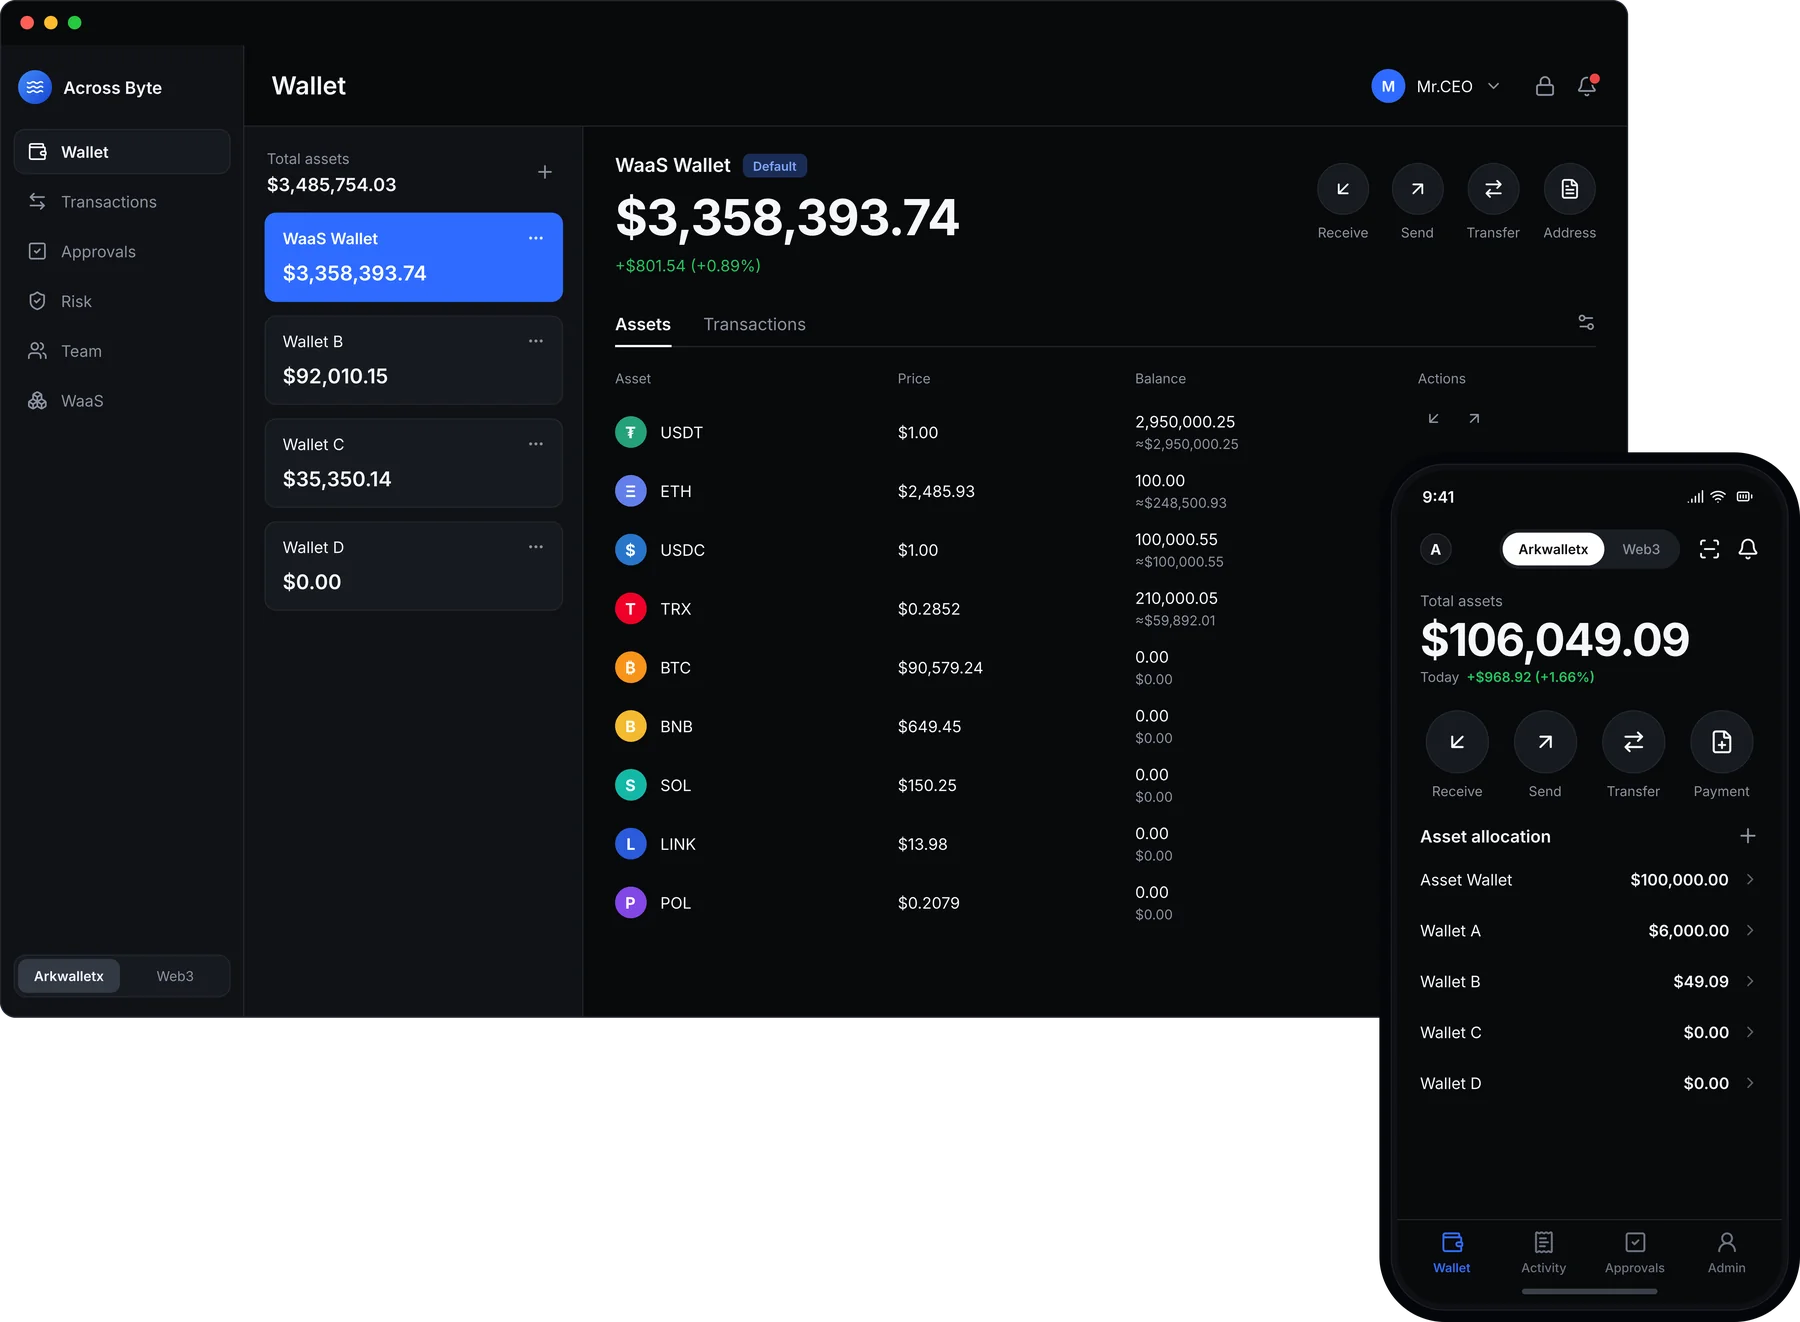This screenshot has height=1322, width=1800.
Task: Click the POL asset icon
Action: (630, 903)
